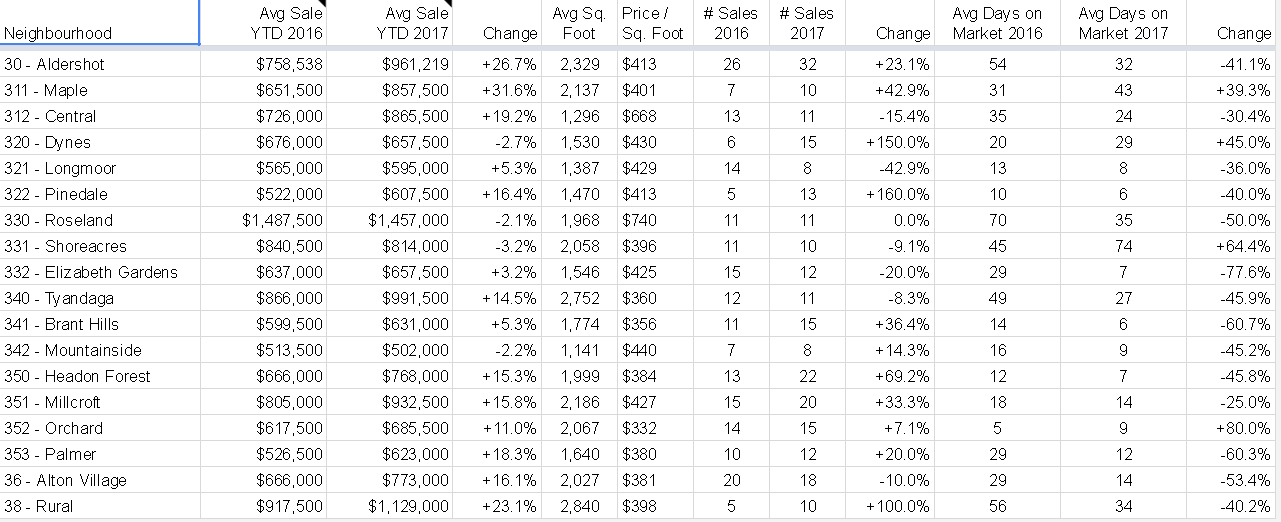Viewport: 1281px width, 522px height.
Task: Select the Avg Sq. Foot column header
Action: click(x=579, y=23)
